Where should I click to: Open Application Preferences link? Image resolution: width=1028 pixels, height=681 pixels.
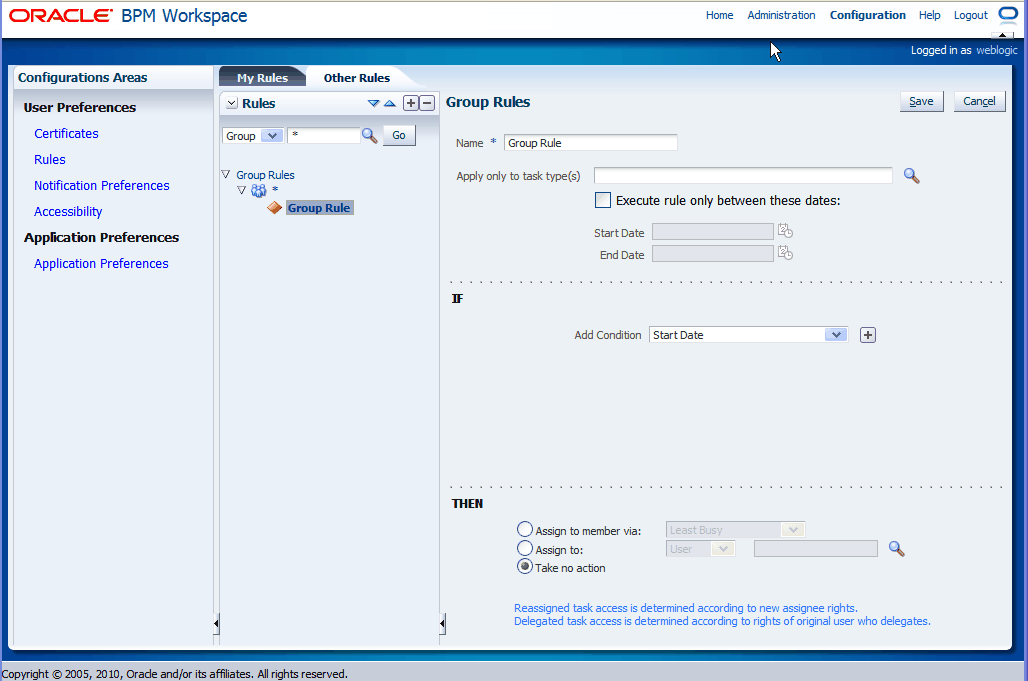coord(101,263)
